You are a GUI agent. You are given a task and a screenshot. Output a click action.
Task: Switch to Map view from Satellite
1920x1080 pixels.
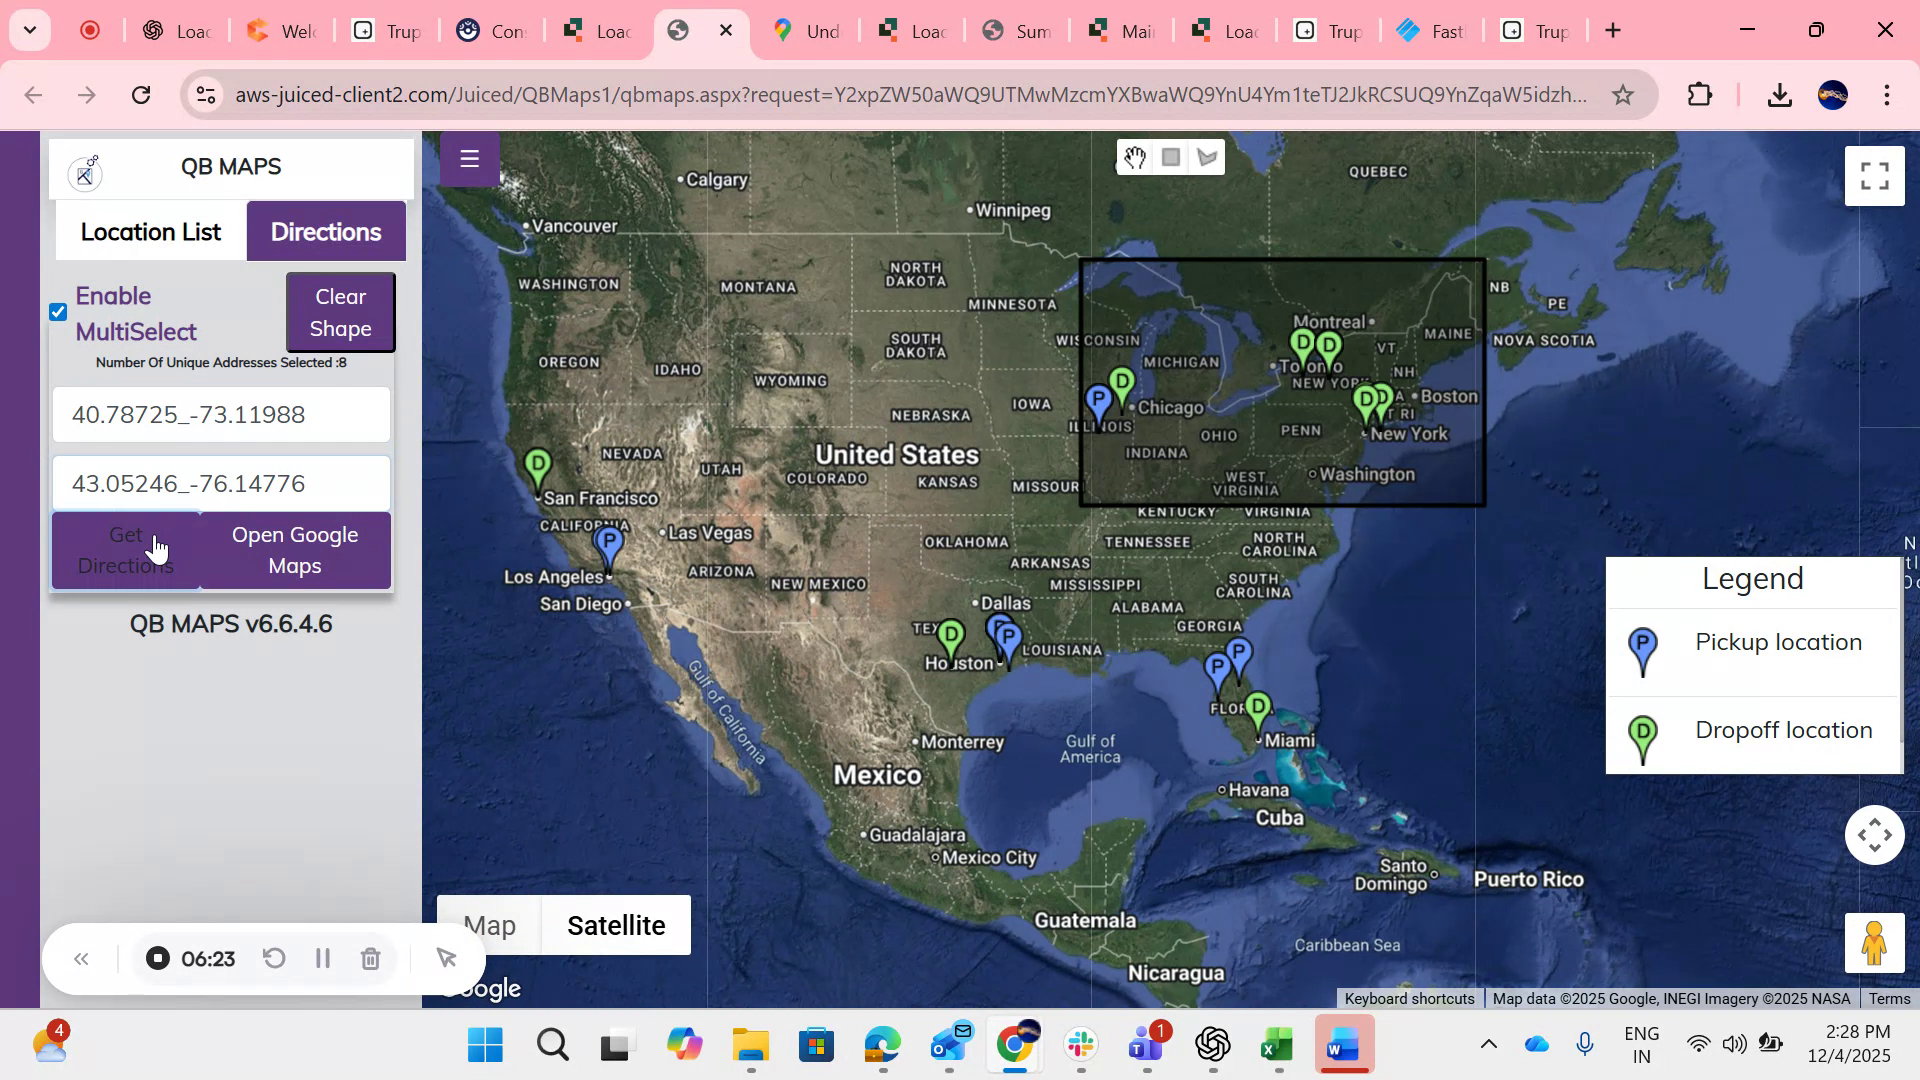pyautogui.click(x=489, y=925)
